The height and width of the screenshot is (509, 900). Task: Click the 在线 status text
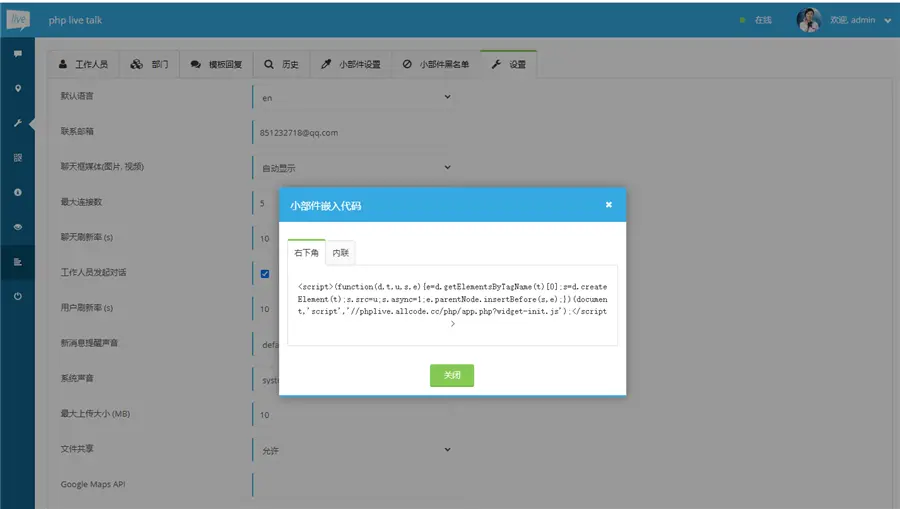click(763, 20)
